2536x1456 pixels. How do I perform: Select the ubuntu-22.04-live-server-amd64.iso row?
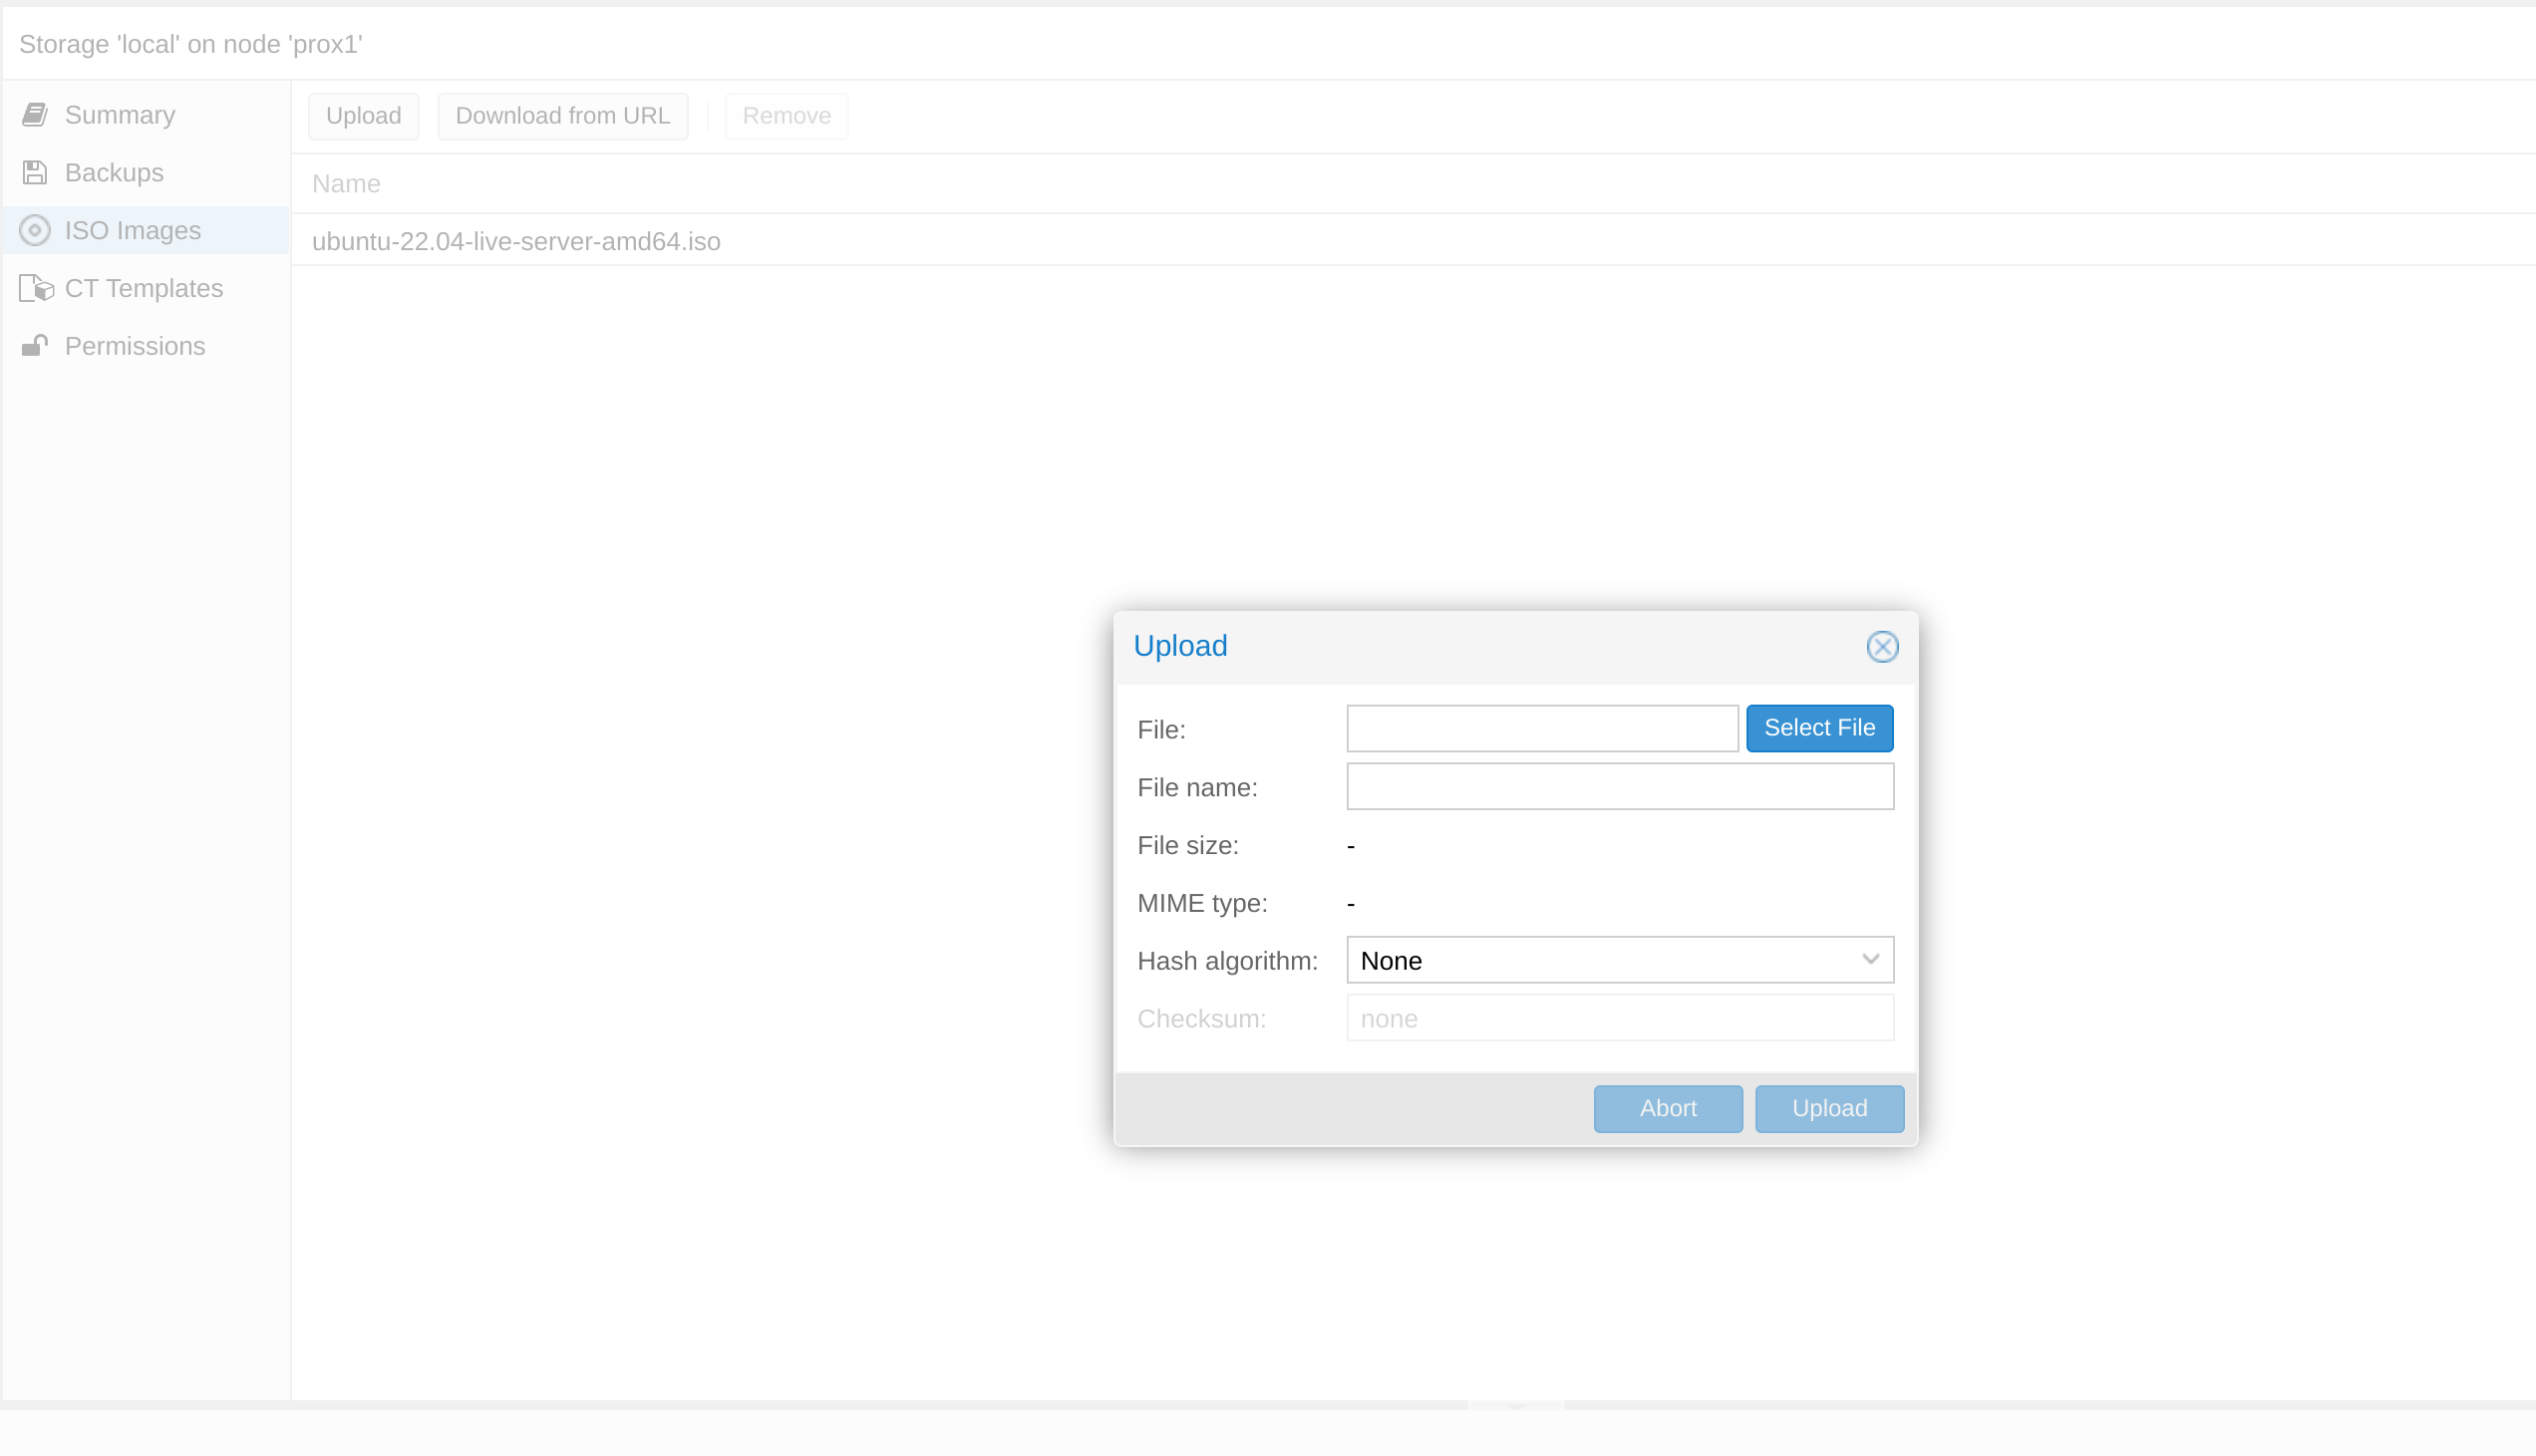click(x=516, y=242)
